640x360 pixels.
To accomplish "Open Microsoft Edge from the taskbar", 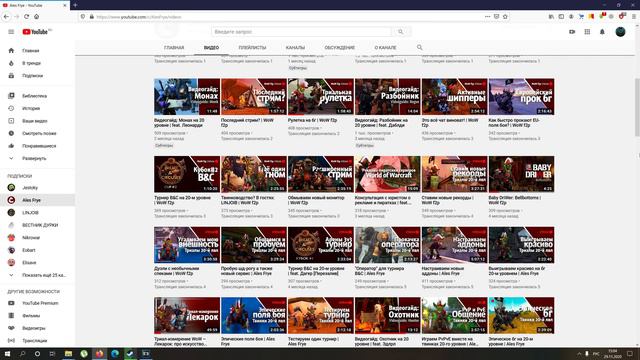I will (115, 353).
